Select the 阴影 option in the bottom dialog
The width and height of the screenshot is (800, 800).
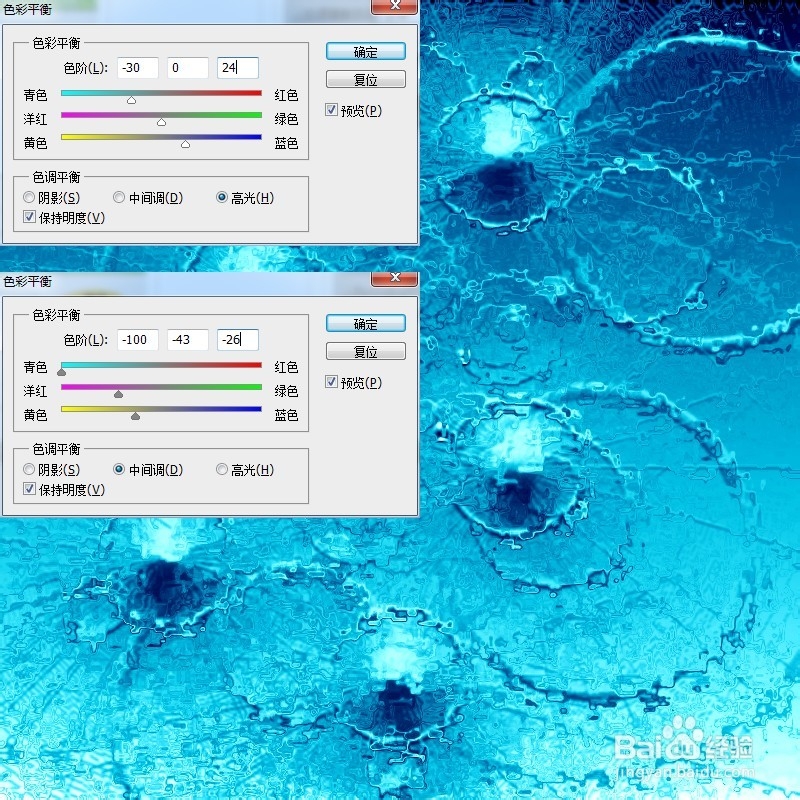28,469
